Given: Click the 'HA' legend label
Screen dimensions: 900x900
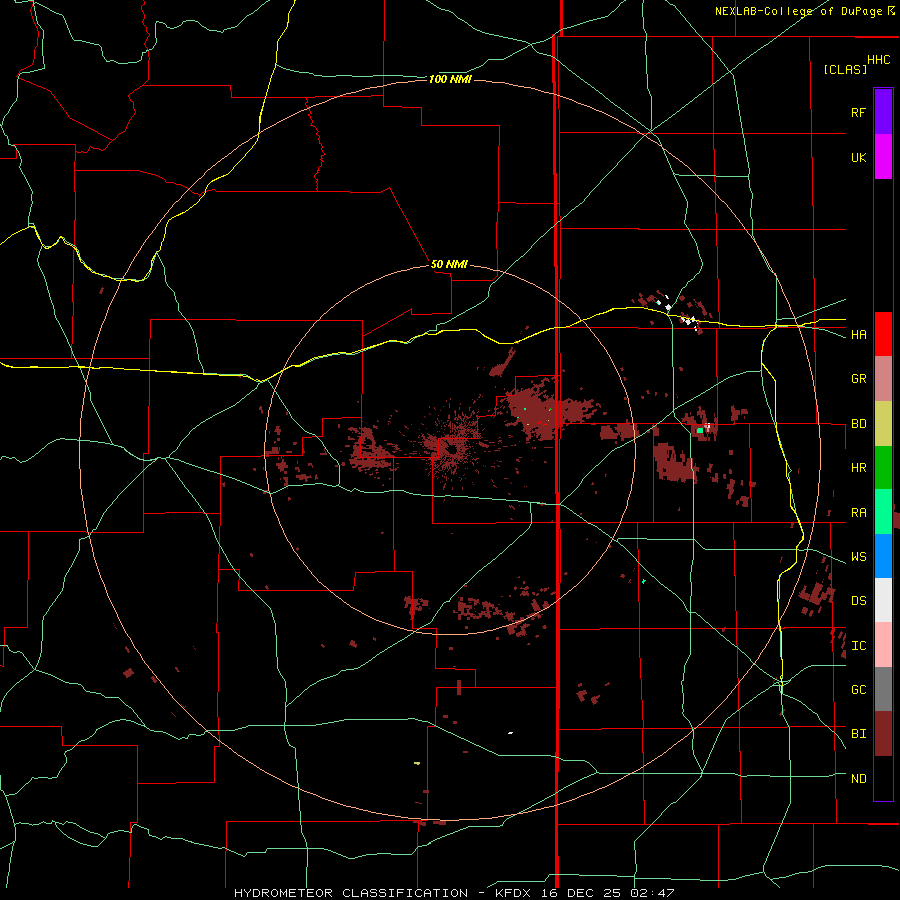Looking at the screenshot, I should tap(858, 335).
